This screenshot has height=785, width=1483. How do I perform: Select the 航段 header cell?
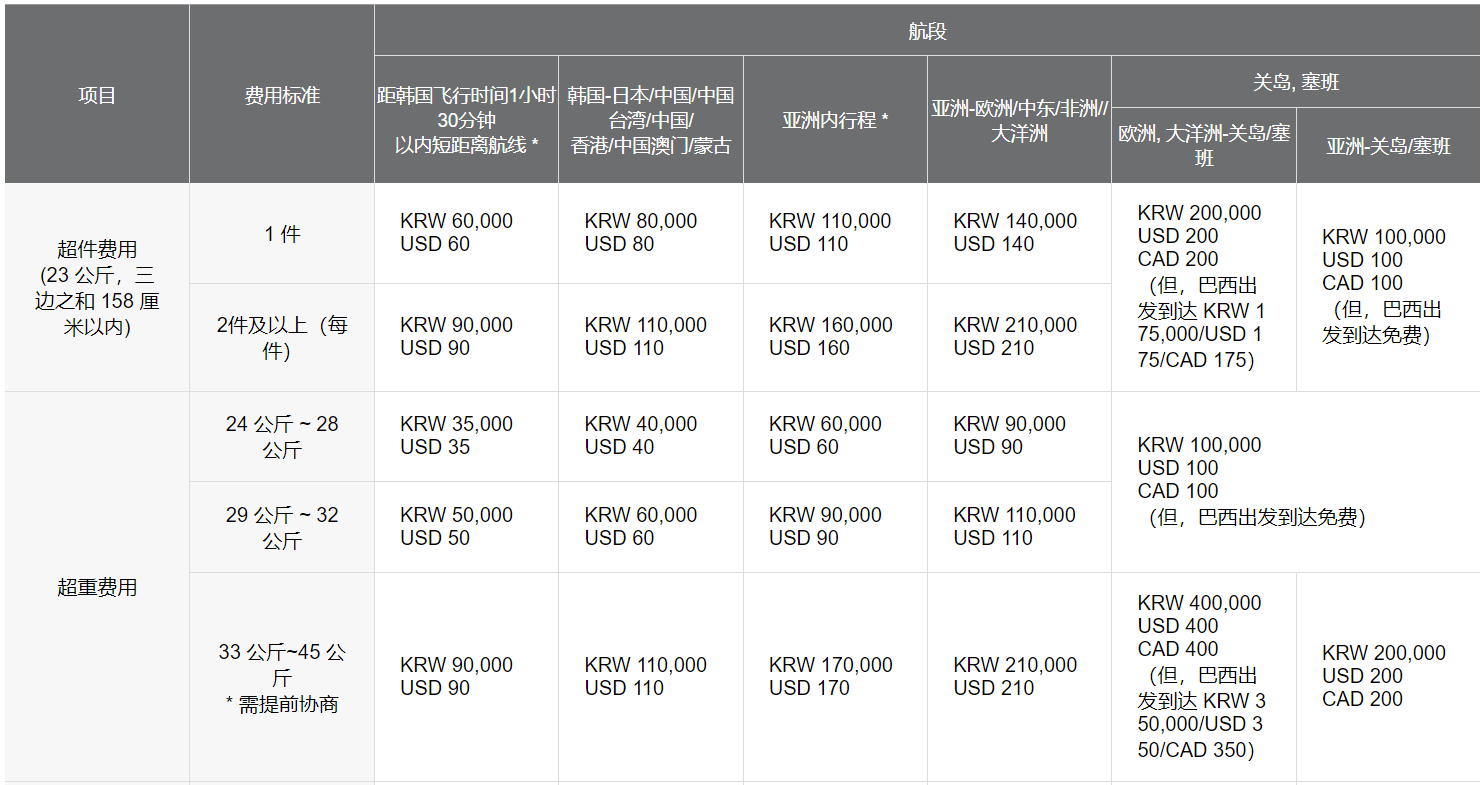pos(927,31)
